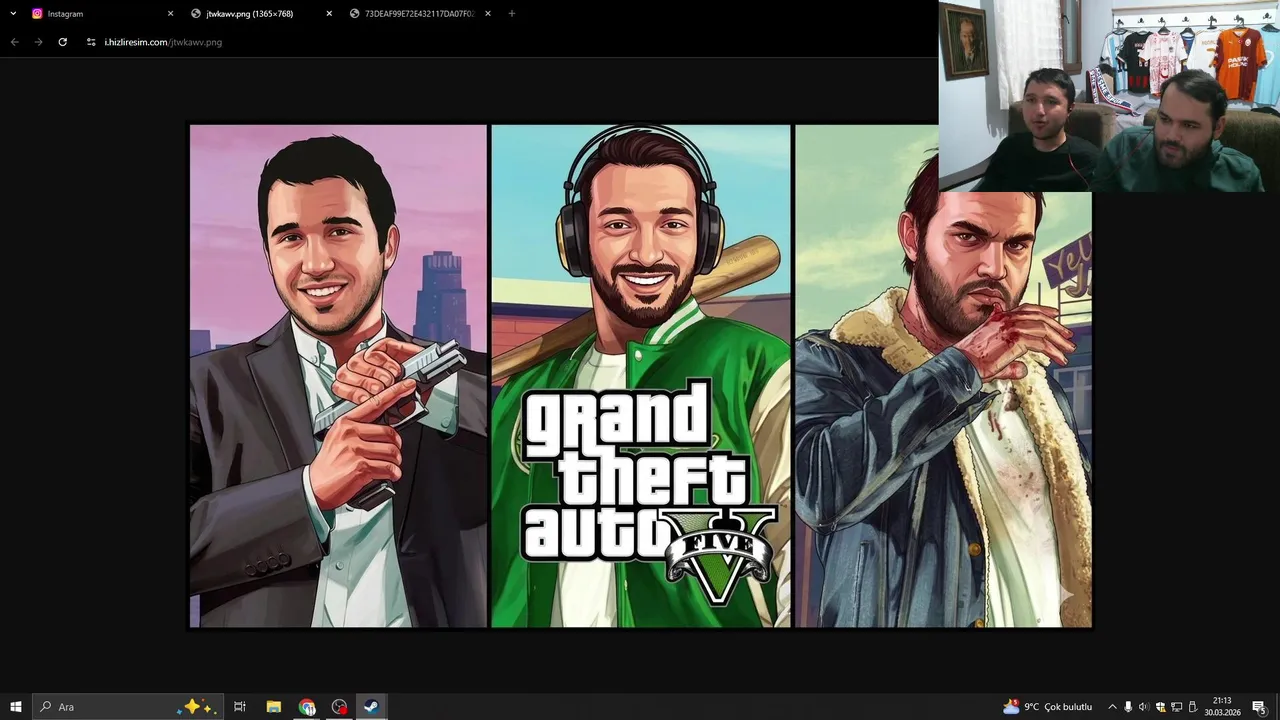Go back to previous page
This screenshot has width=1280, height=720.
[14, 42]
